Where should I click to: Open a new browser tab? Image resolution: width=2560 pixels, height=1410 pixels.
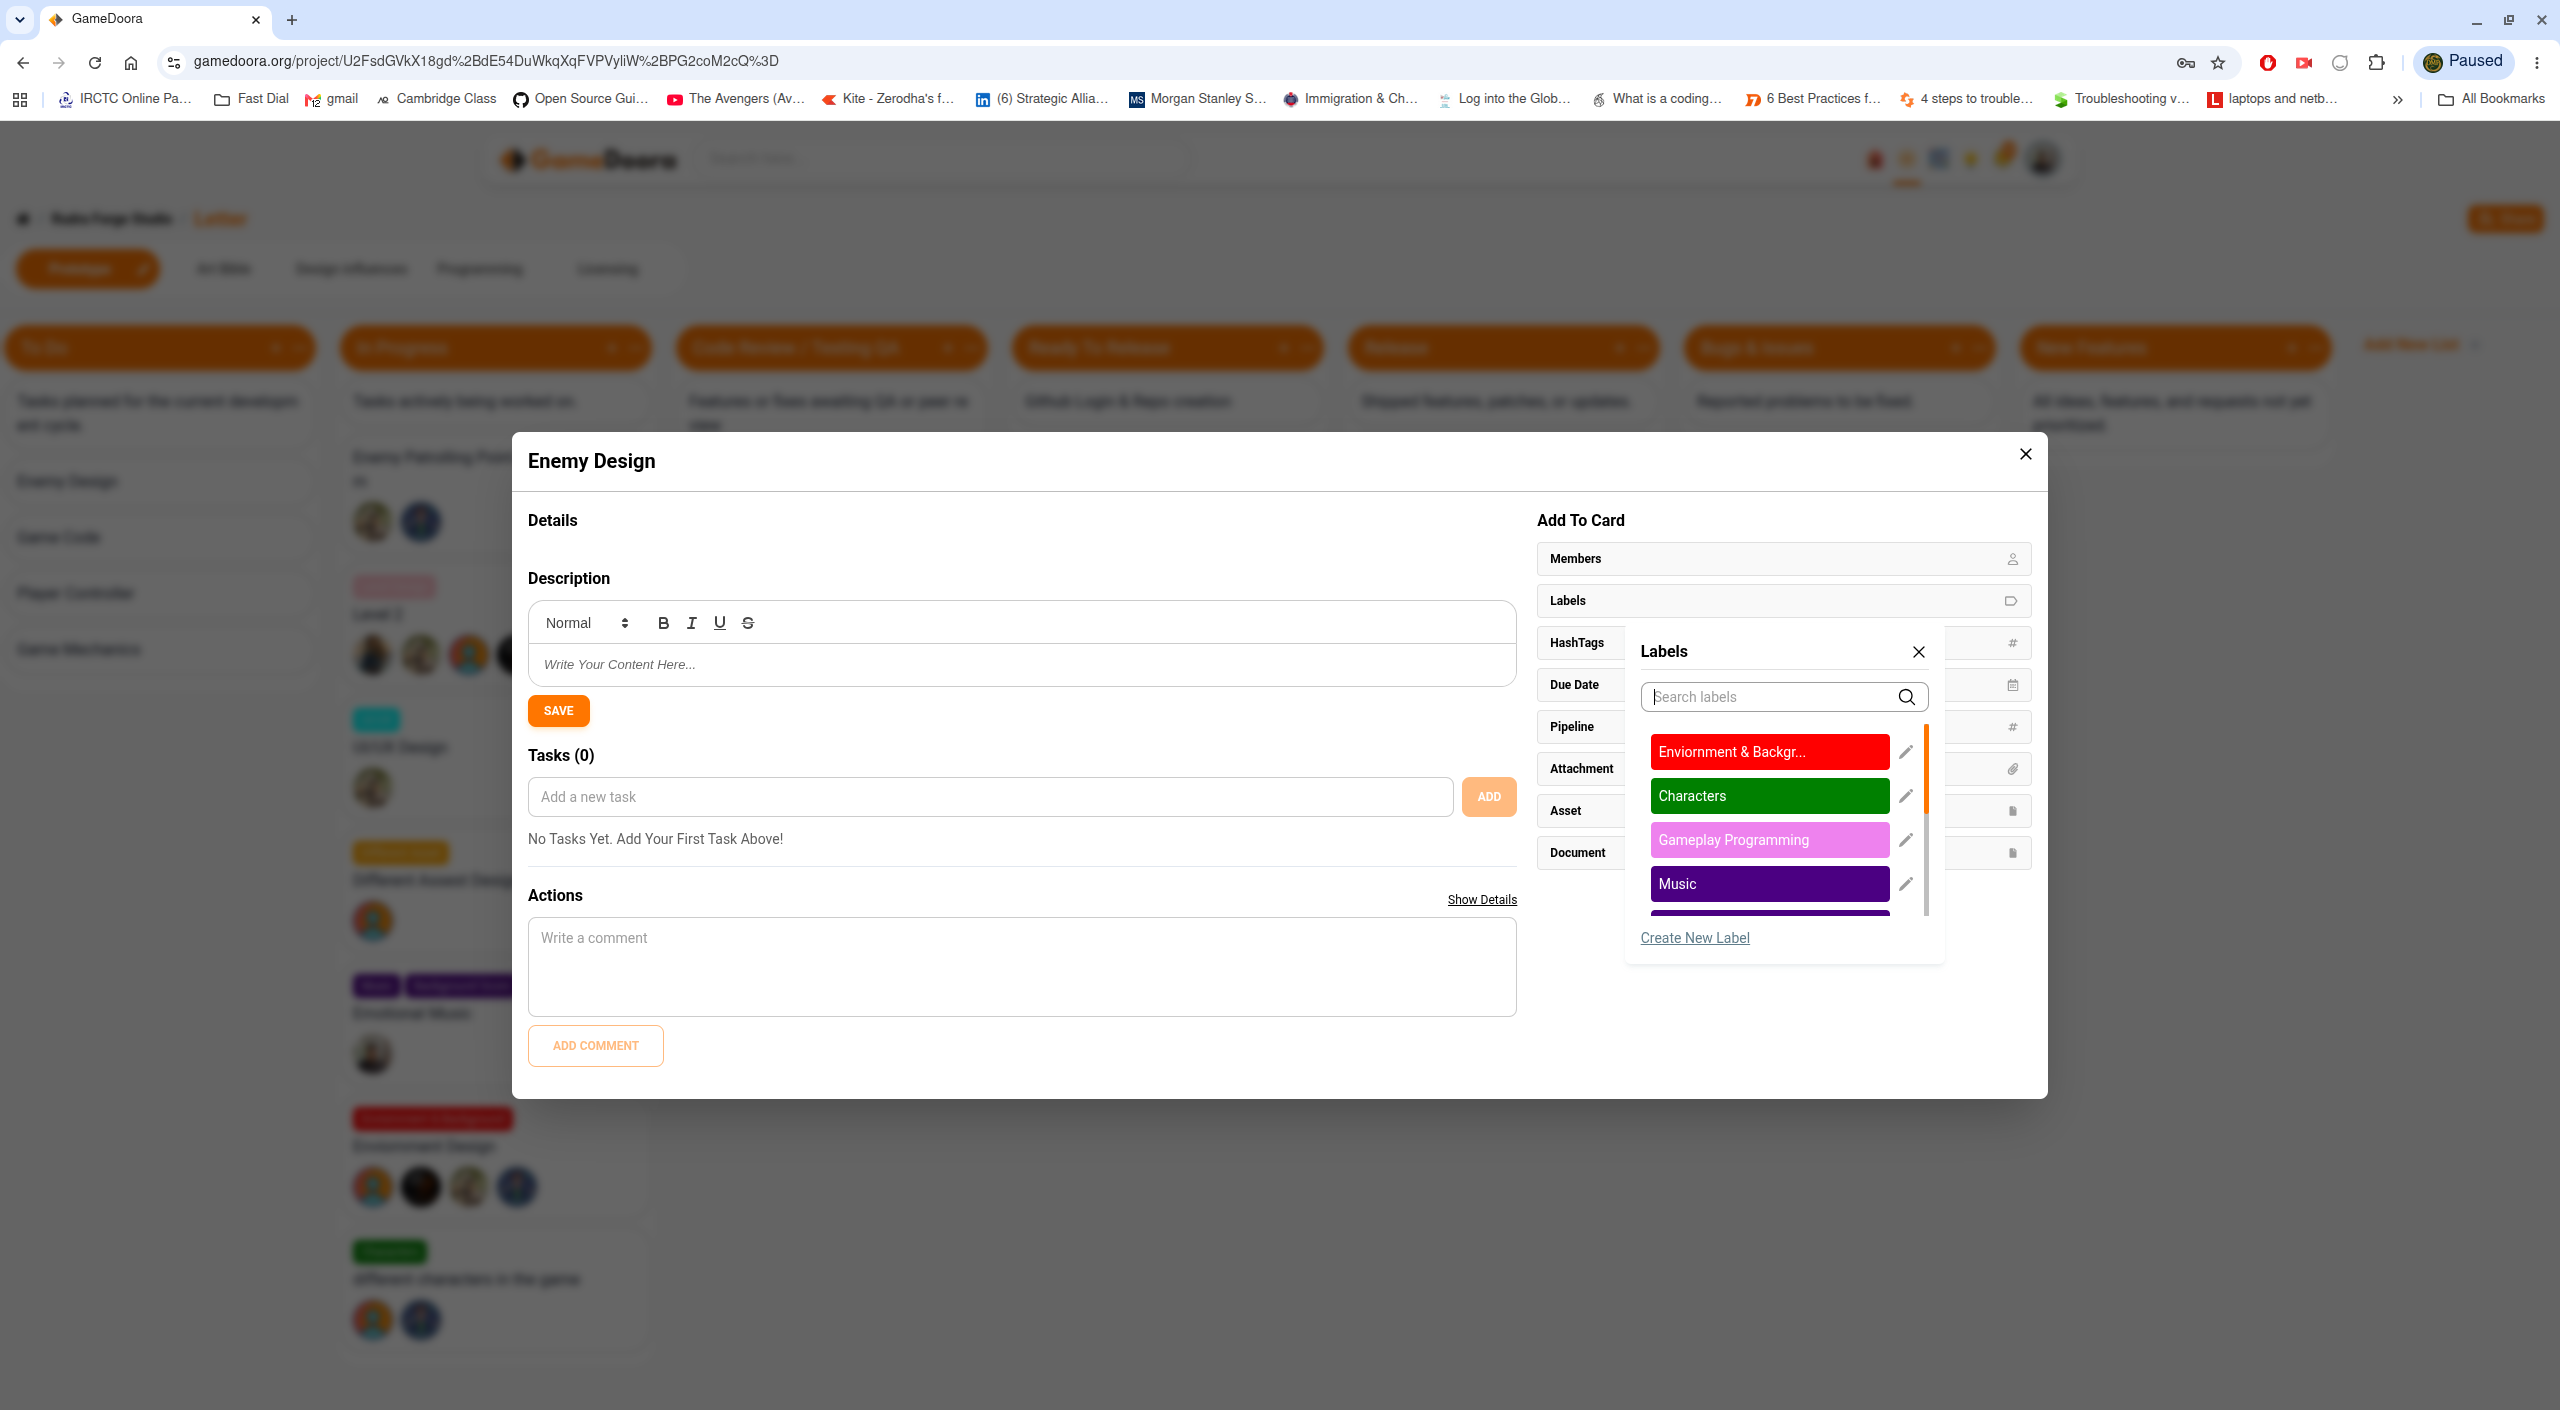pos(292,20)
